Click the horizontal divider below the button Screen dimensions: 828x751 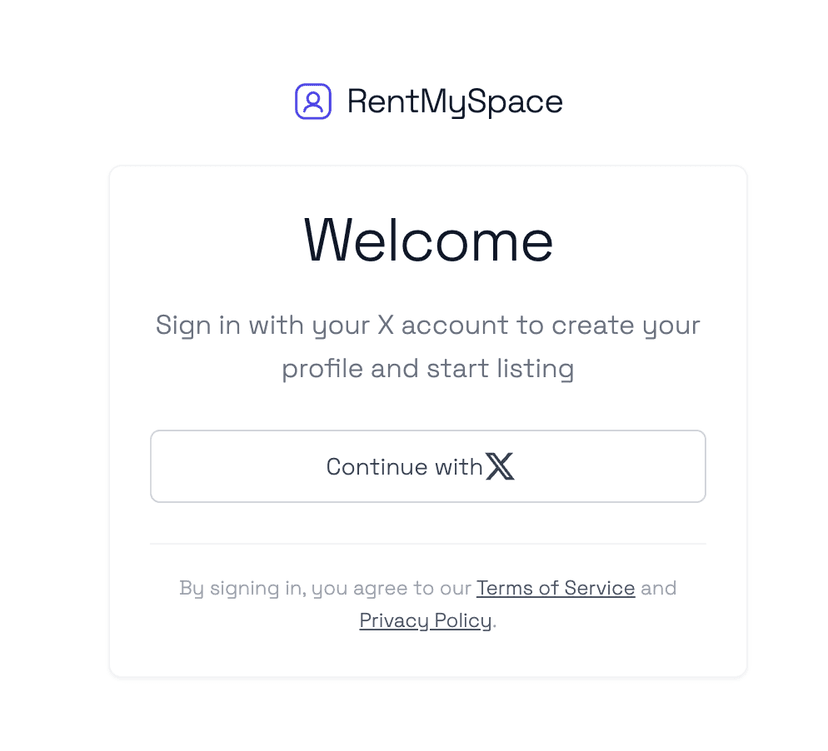[x=428, y=544]
